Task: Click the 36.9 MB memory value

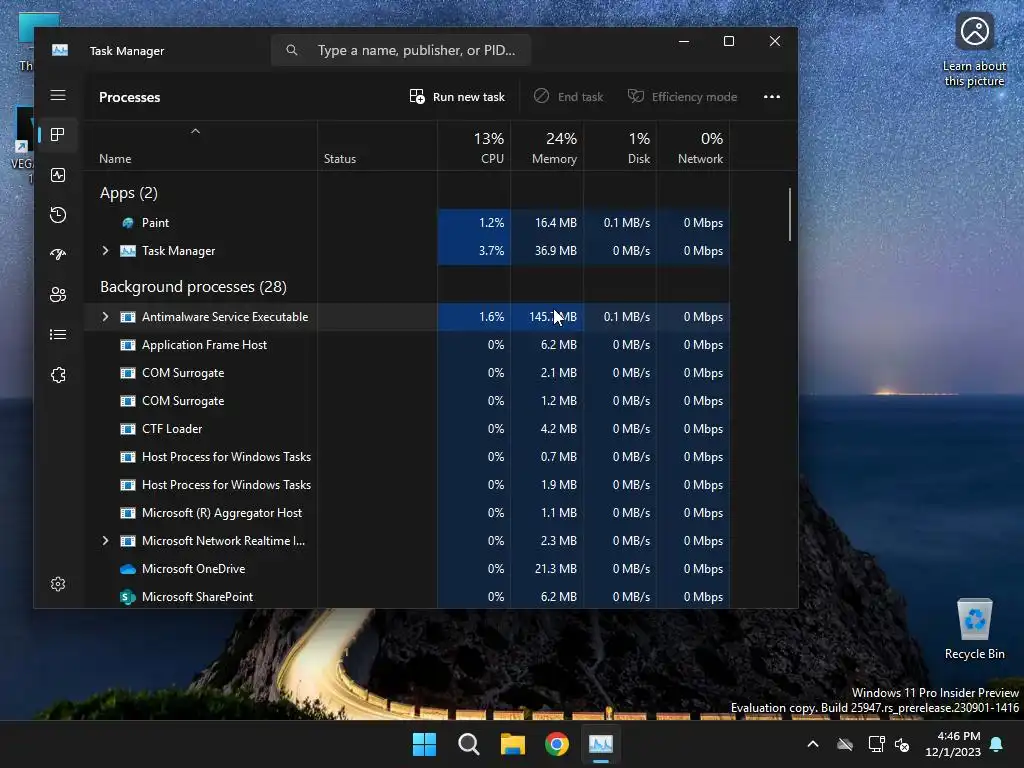Action: (556, 251)
